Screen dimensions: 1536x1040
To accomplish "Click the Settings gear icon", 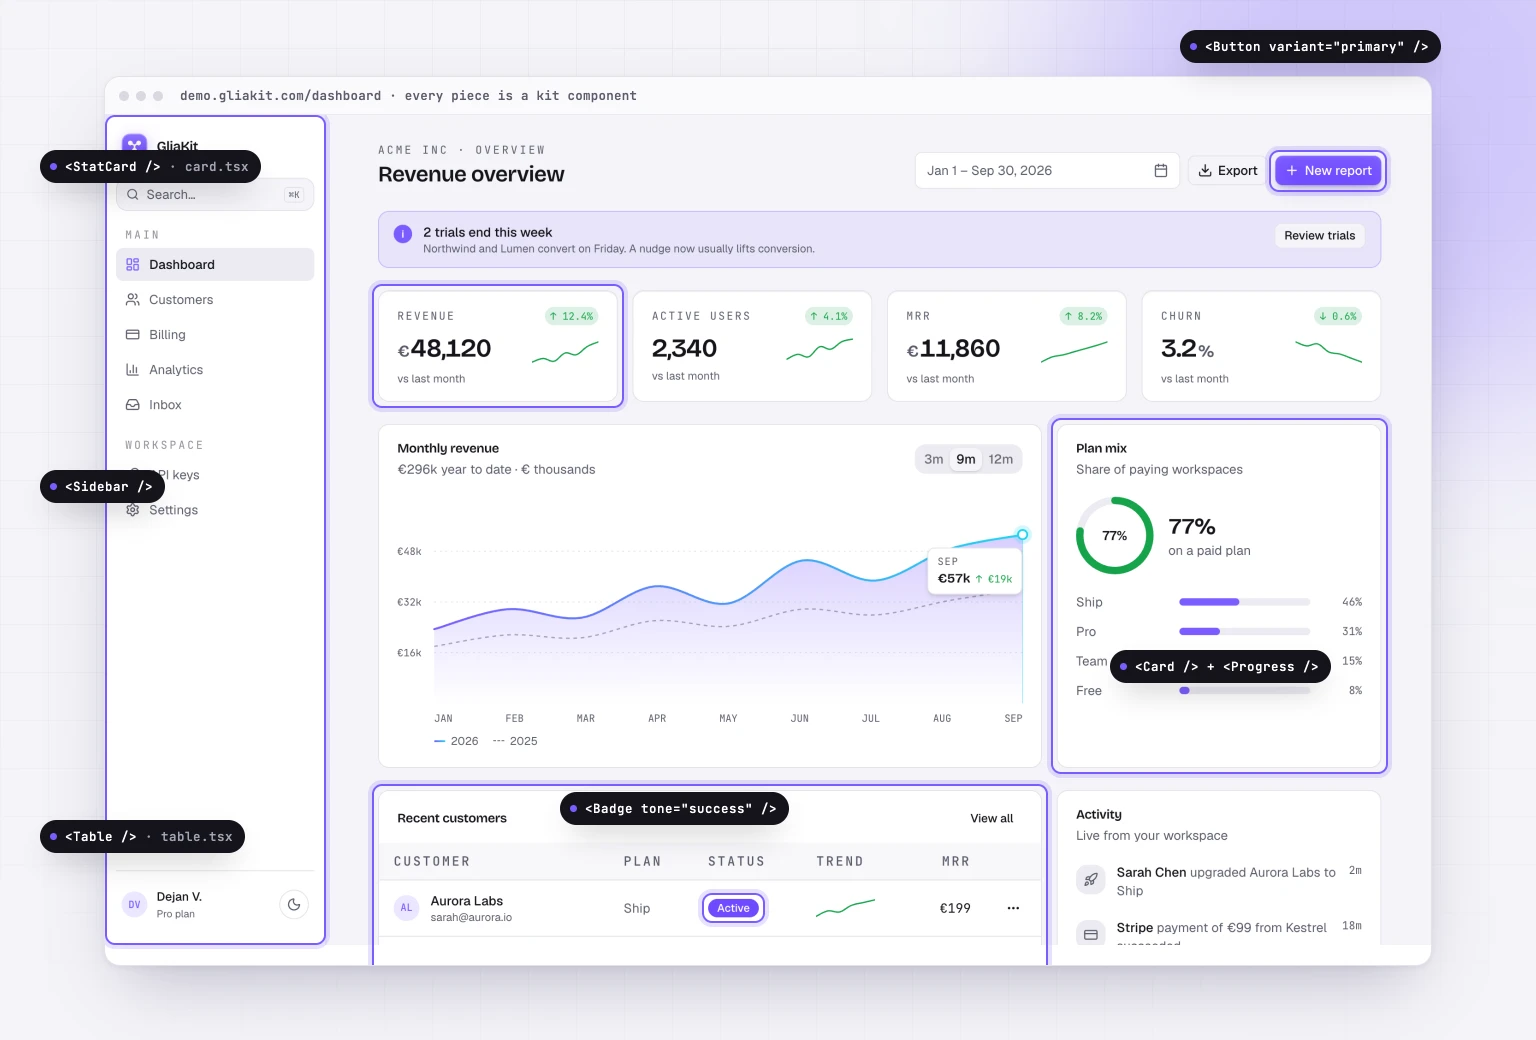I will 133,510.
